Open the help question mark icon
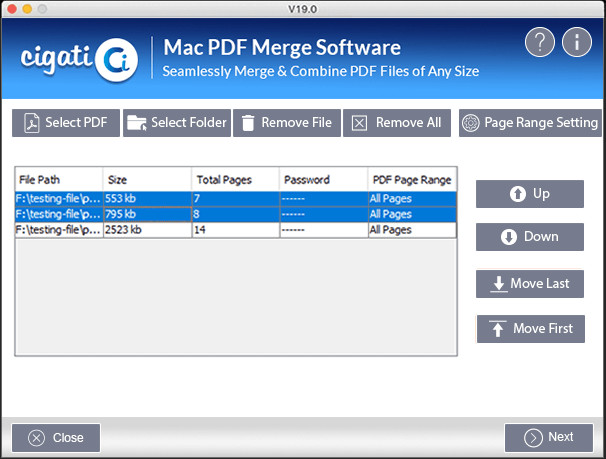This screenshot has height=459, width=606. (x=540, y=42)
